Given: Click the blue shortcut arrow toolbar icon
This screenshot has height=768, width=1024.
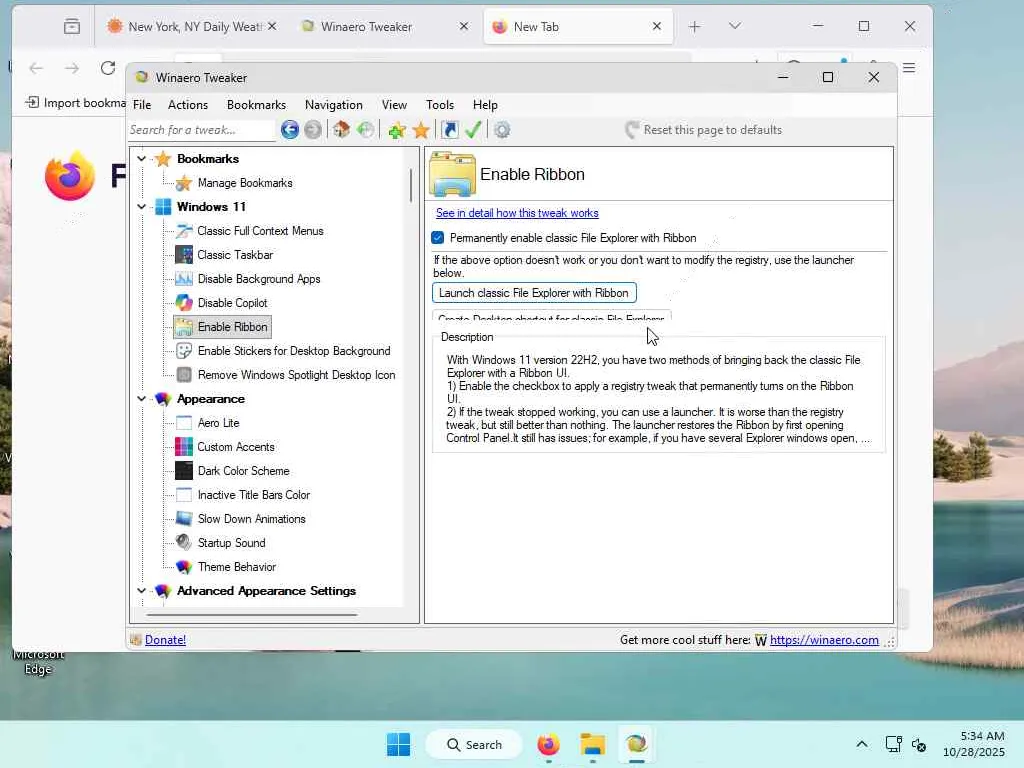Looking at the screenshot, I should pos(450,130).
